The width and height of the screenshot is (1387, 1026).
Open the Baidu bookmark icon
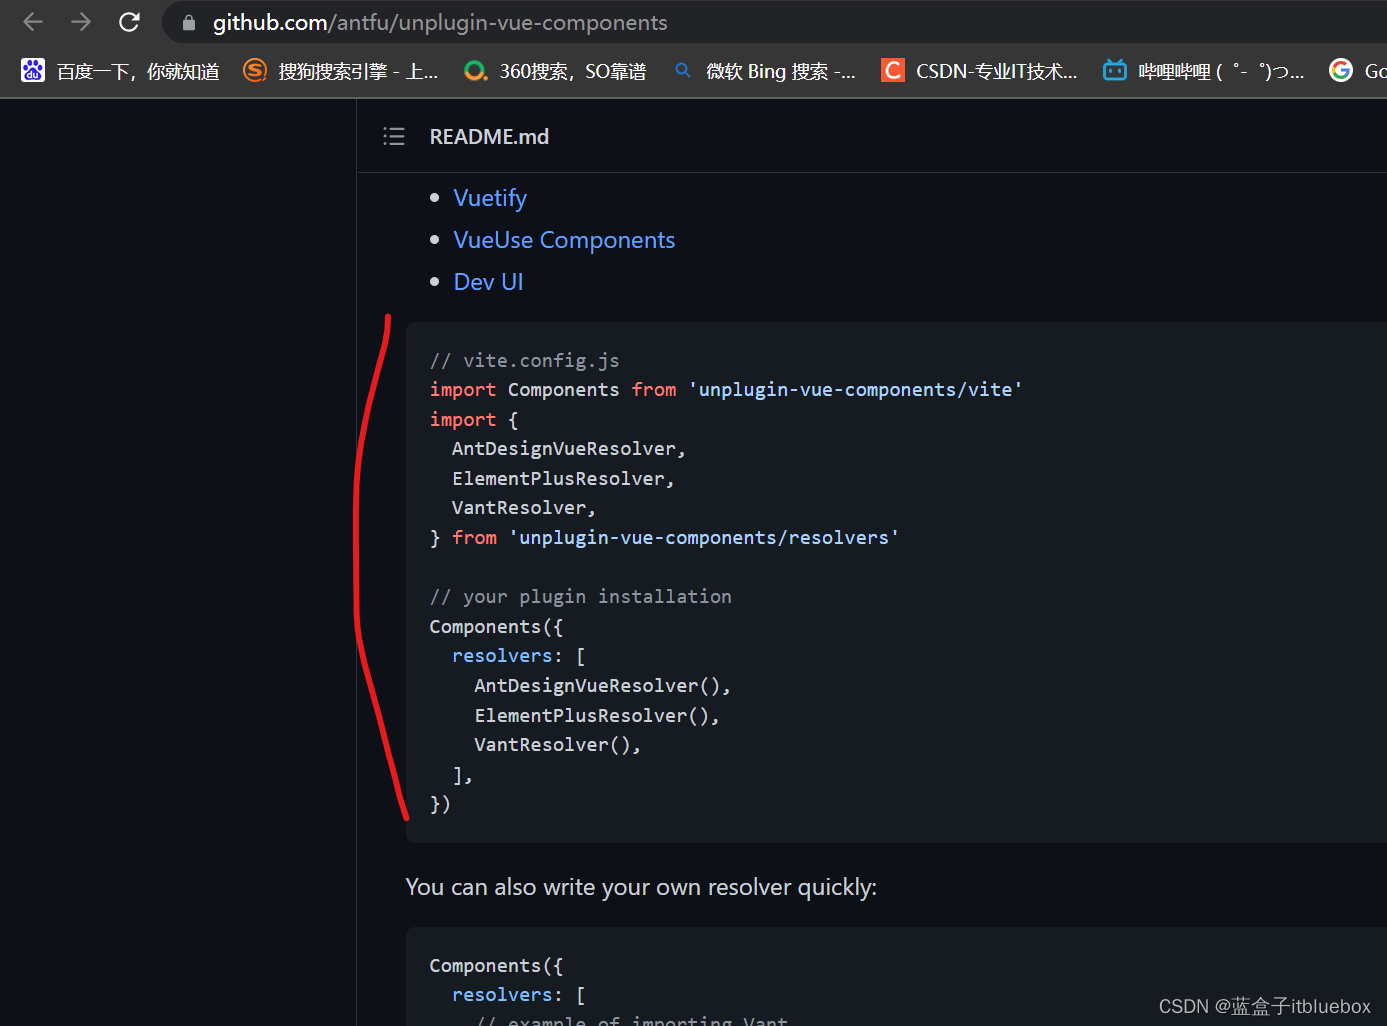tap(33, 70)
